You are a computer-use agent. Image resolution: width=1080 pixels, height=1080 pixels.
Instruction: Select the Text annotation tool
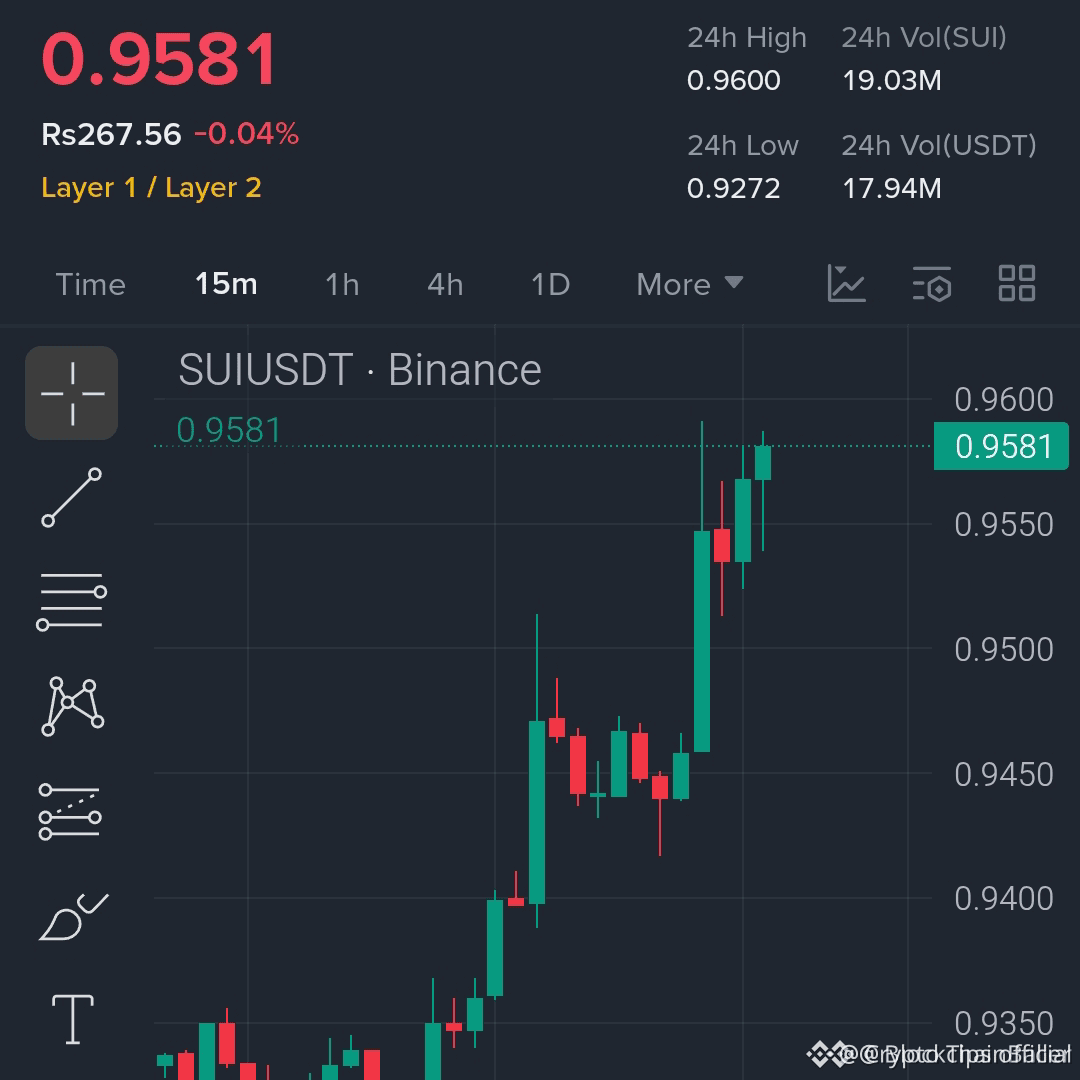72,1019
